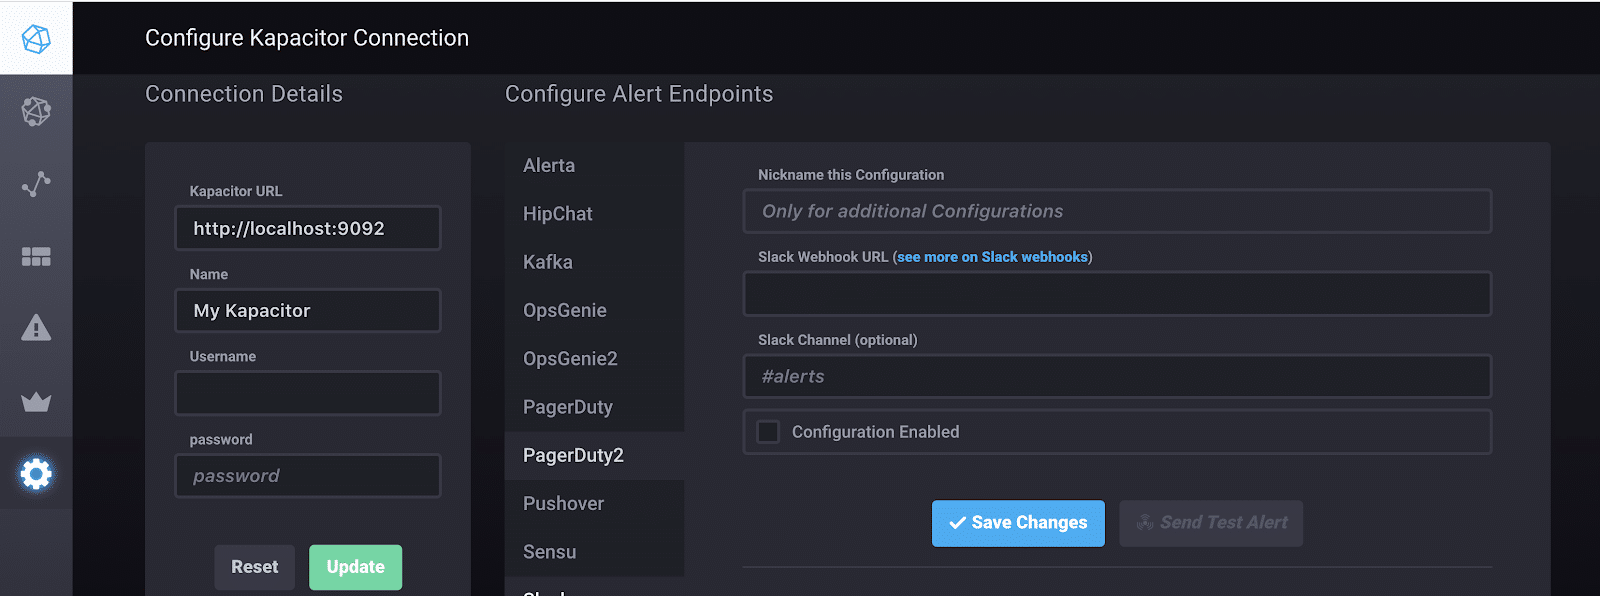
Task: Open the Dashboards grid icon
Action: (36, 257)
